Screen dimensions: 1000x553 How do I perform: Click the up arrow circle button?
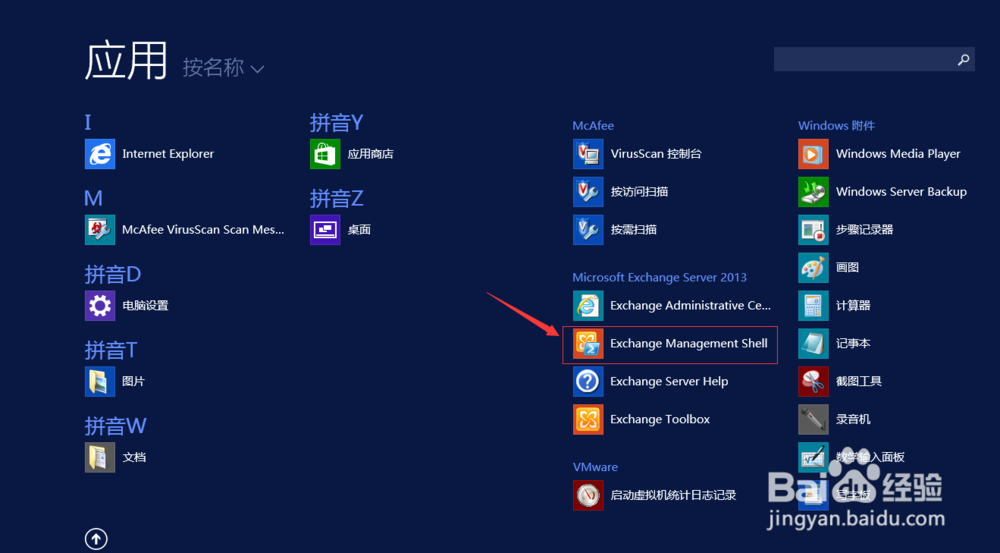click(x=96, y=539)
